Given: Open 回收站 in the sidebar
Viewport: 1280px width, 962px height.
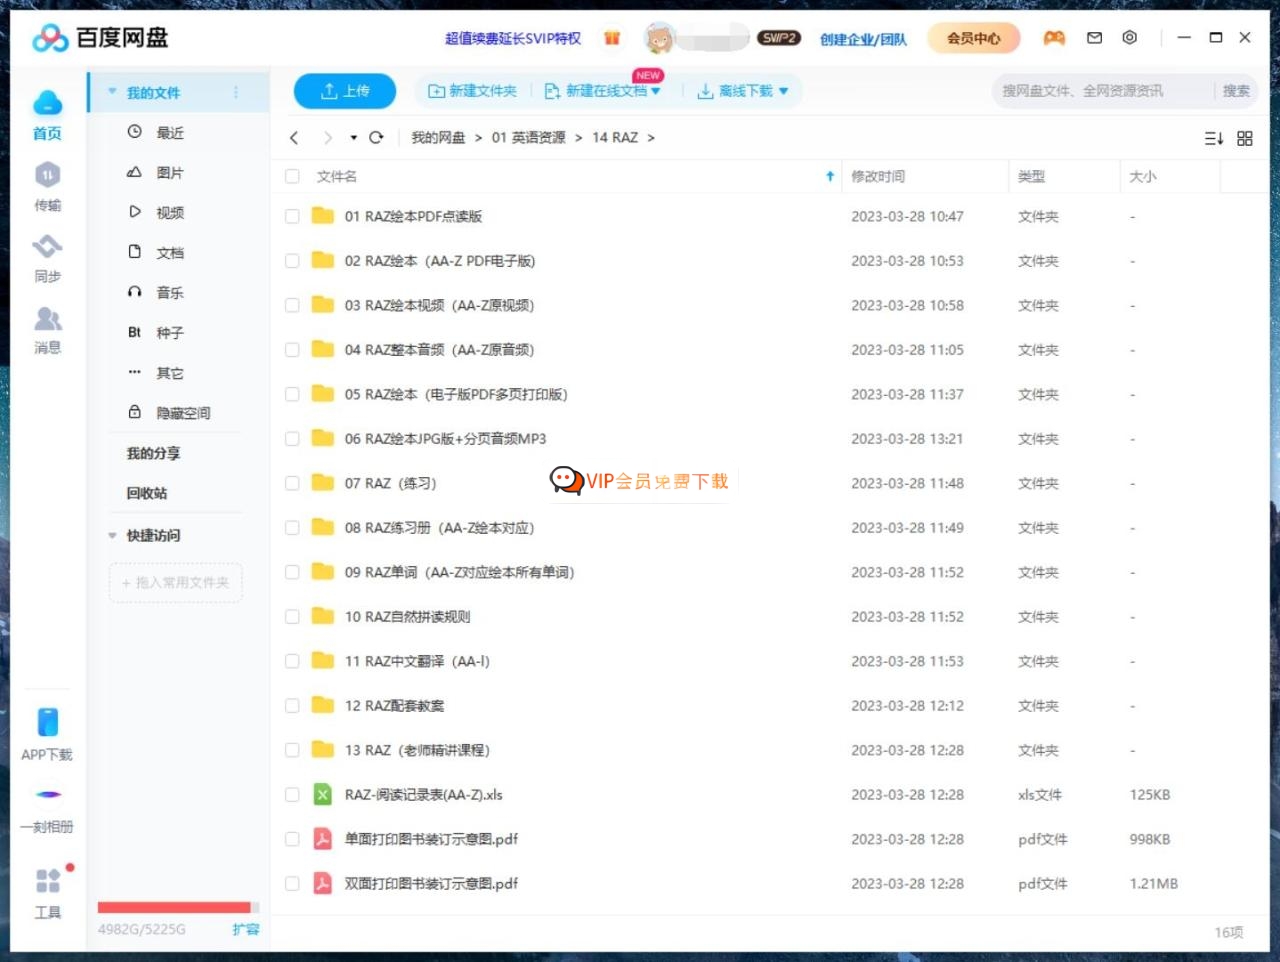Looking at the screenshot, I should coord(147,493).
